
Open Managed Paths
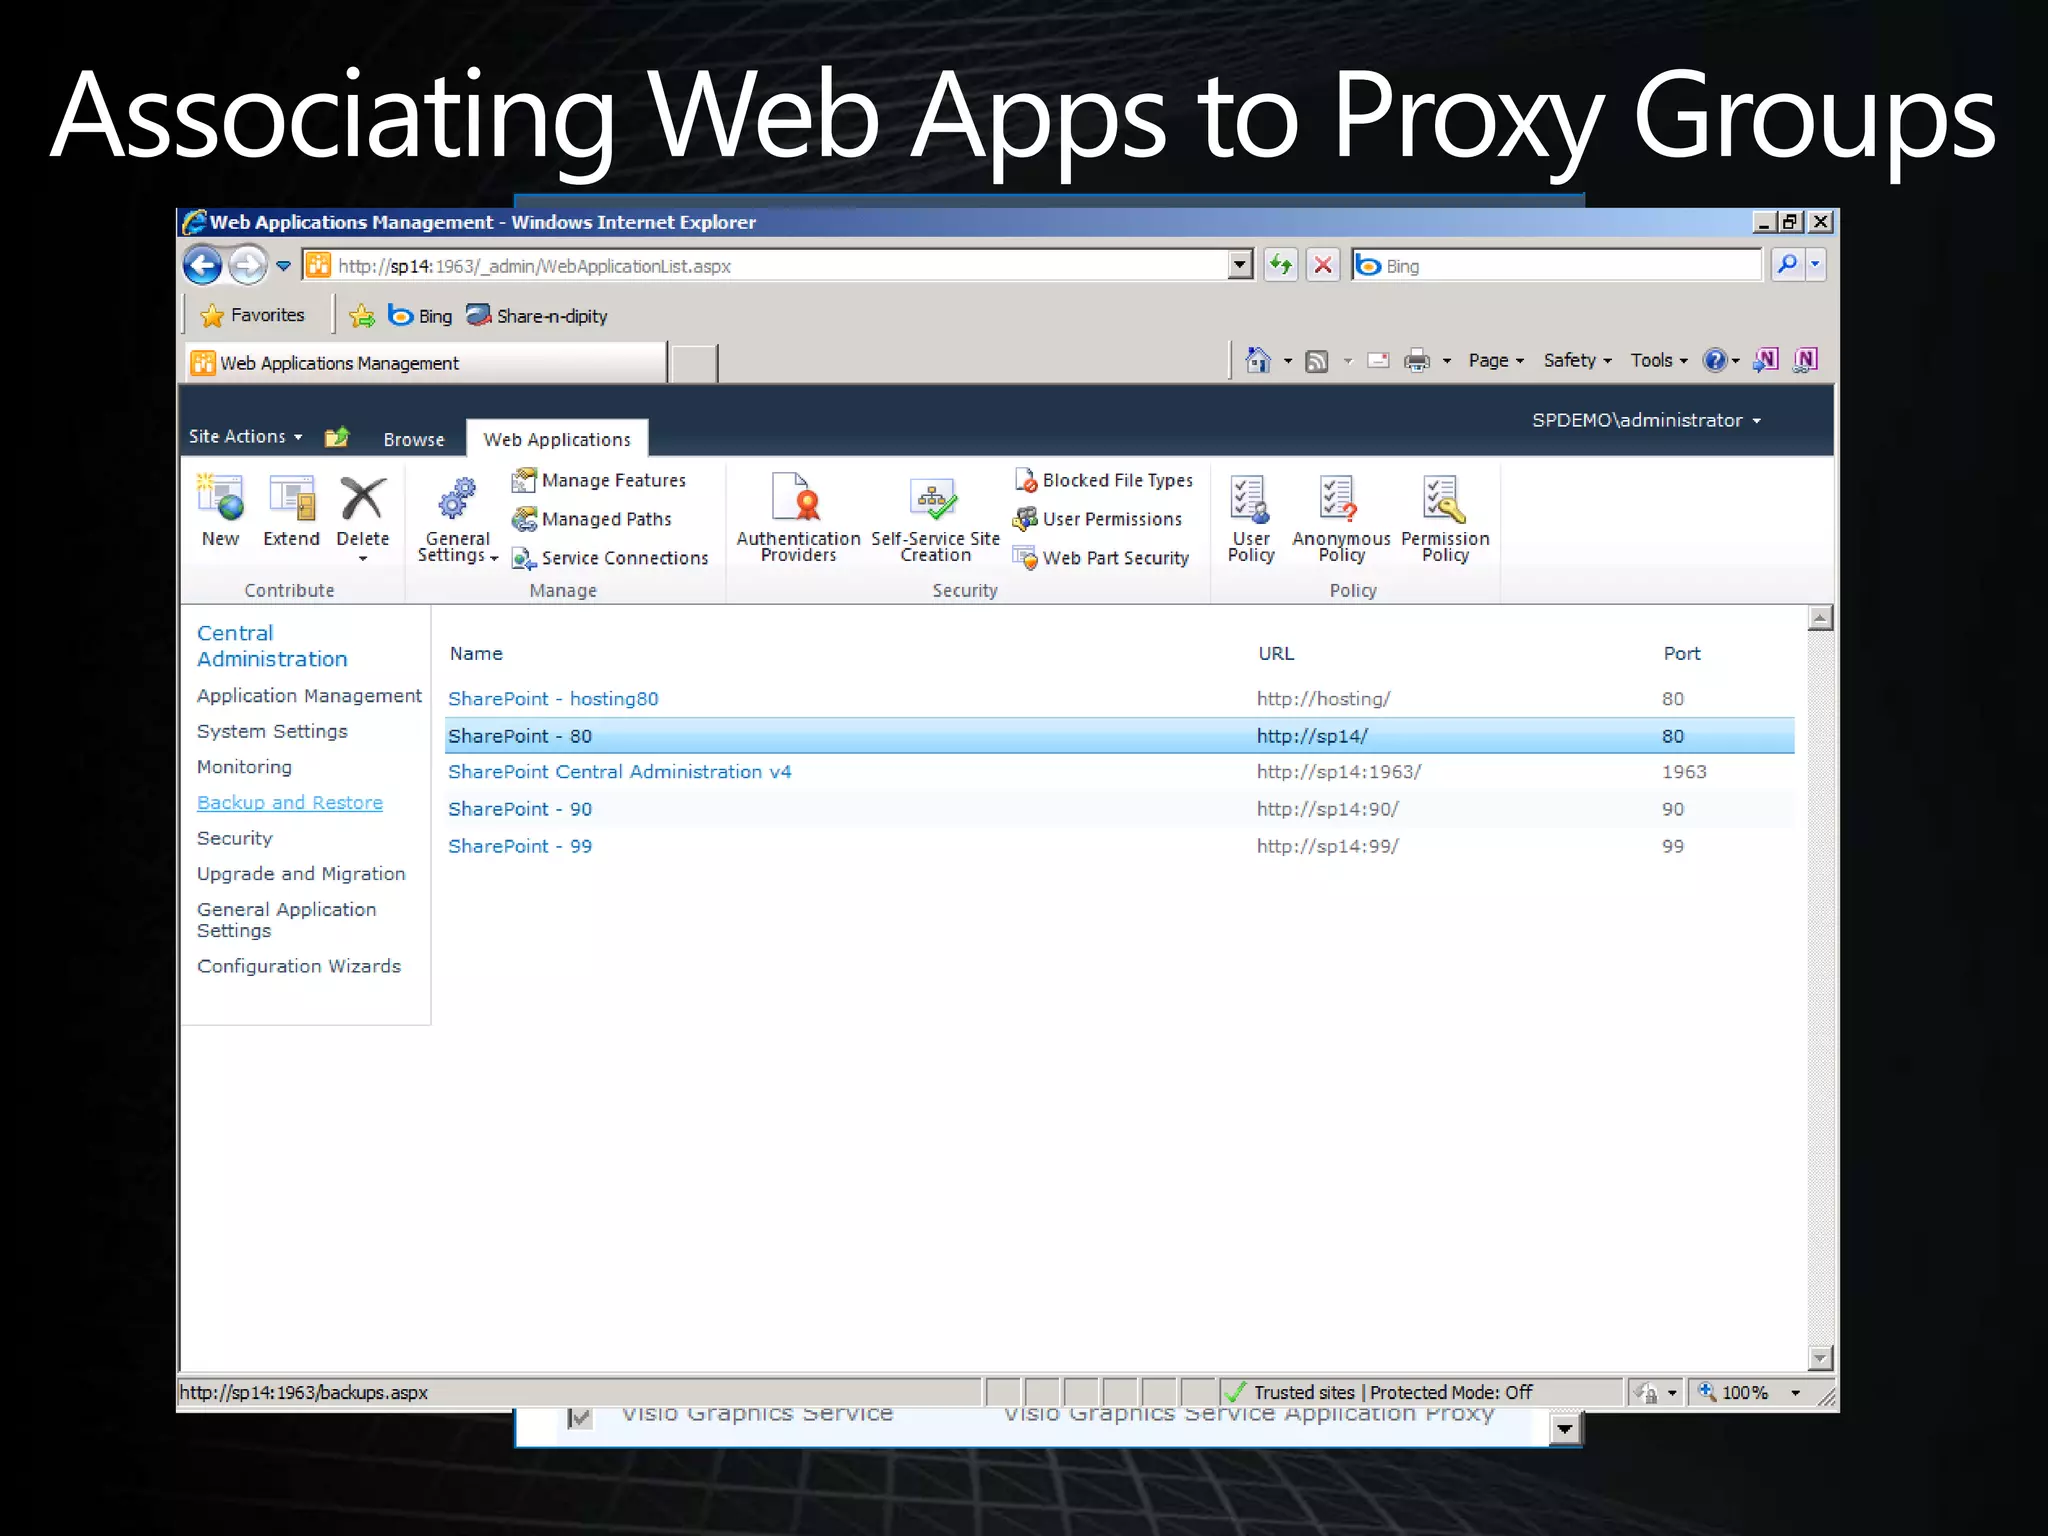592,520
